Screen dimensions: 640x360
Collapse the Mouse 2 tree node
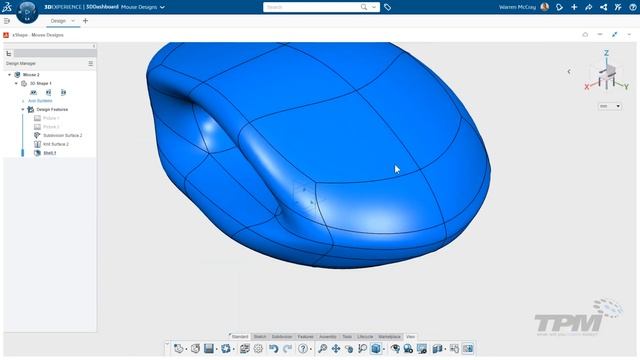click(x=9, y=75)
